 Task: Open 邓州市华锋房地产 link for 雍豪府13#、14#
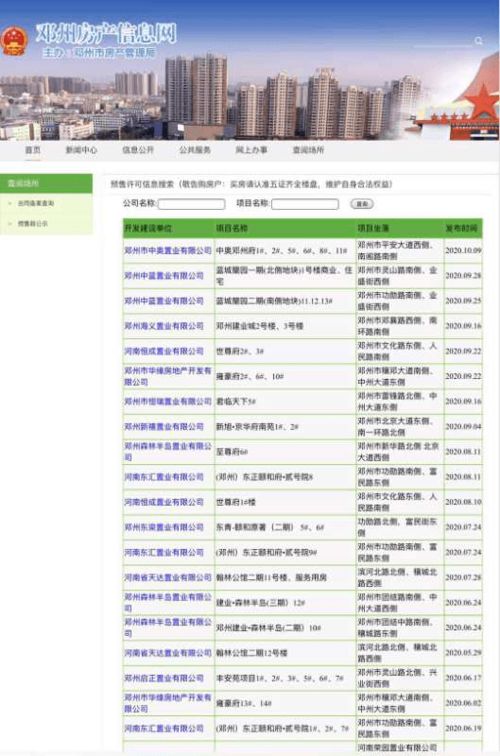pyautogui.click(x=168, y=703)
